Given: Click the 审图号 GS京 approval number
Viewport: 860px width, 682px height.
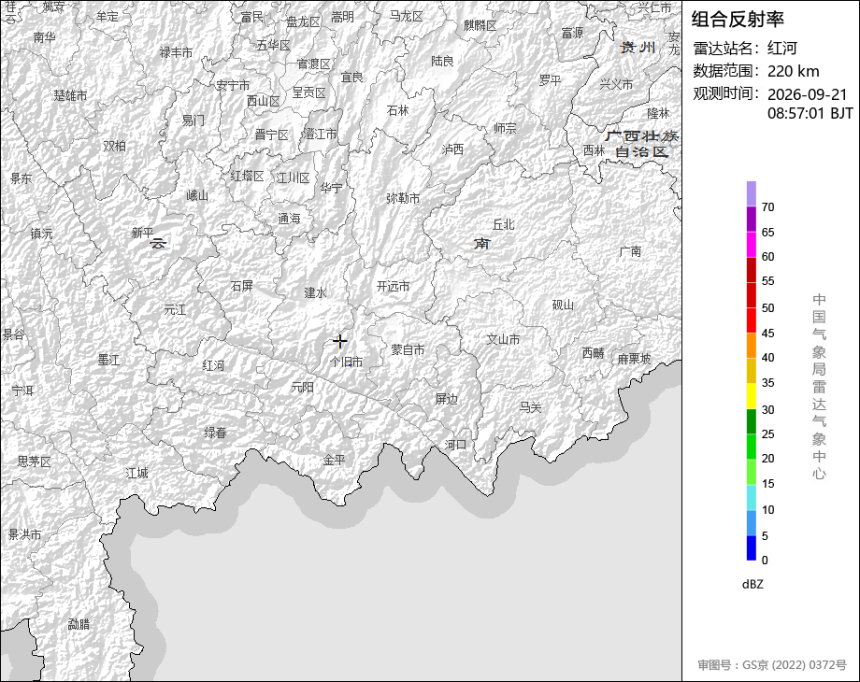Looking at the screenshot, I should (x=772, y=665).
